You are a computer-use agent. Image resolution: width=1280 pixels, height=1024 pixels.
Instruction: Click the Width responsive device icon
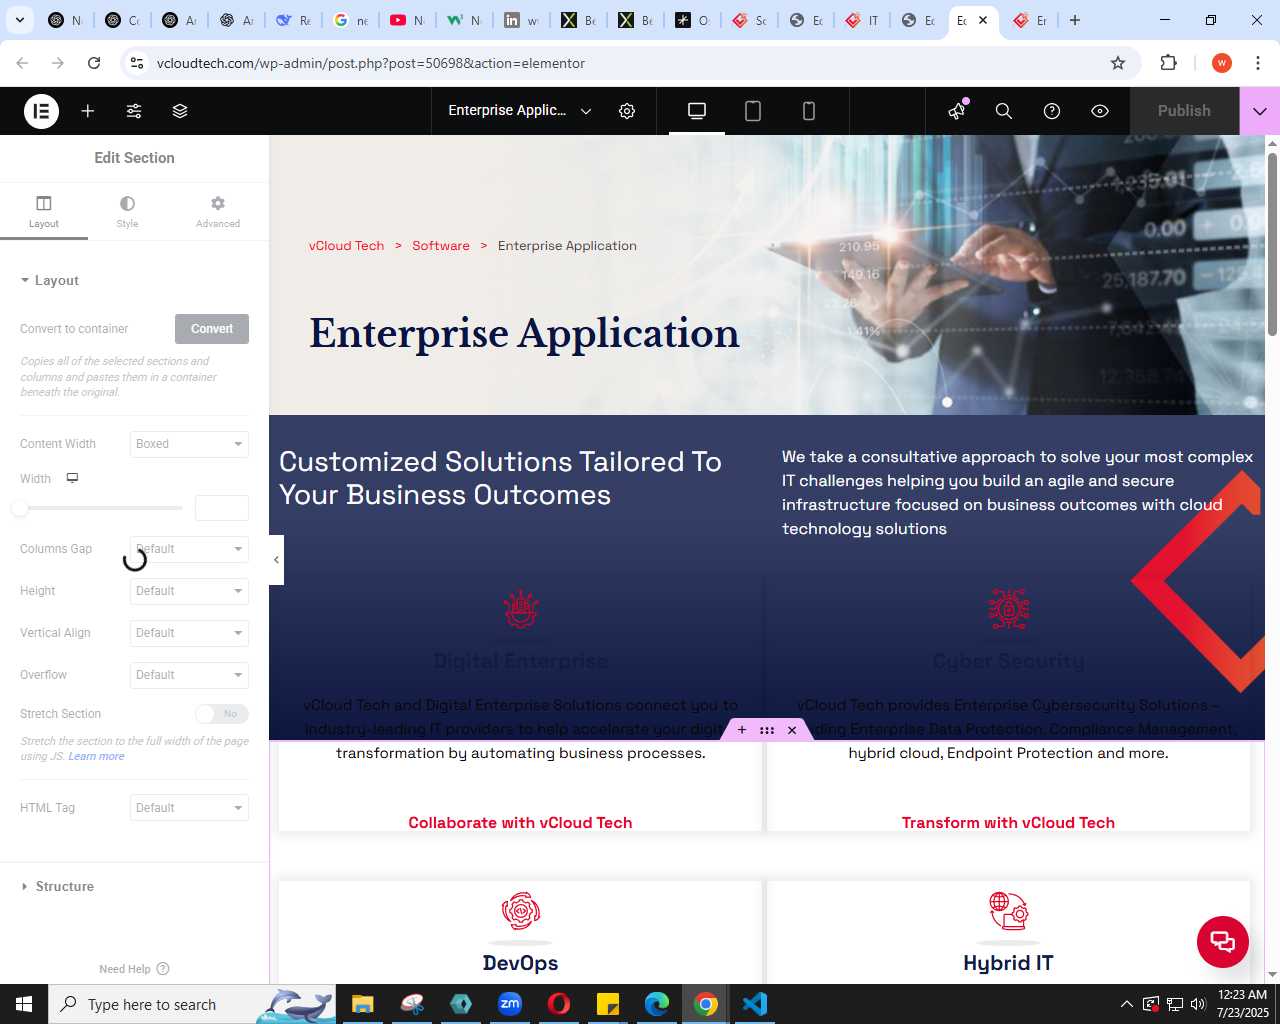72,478
